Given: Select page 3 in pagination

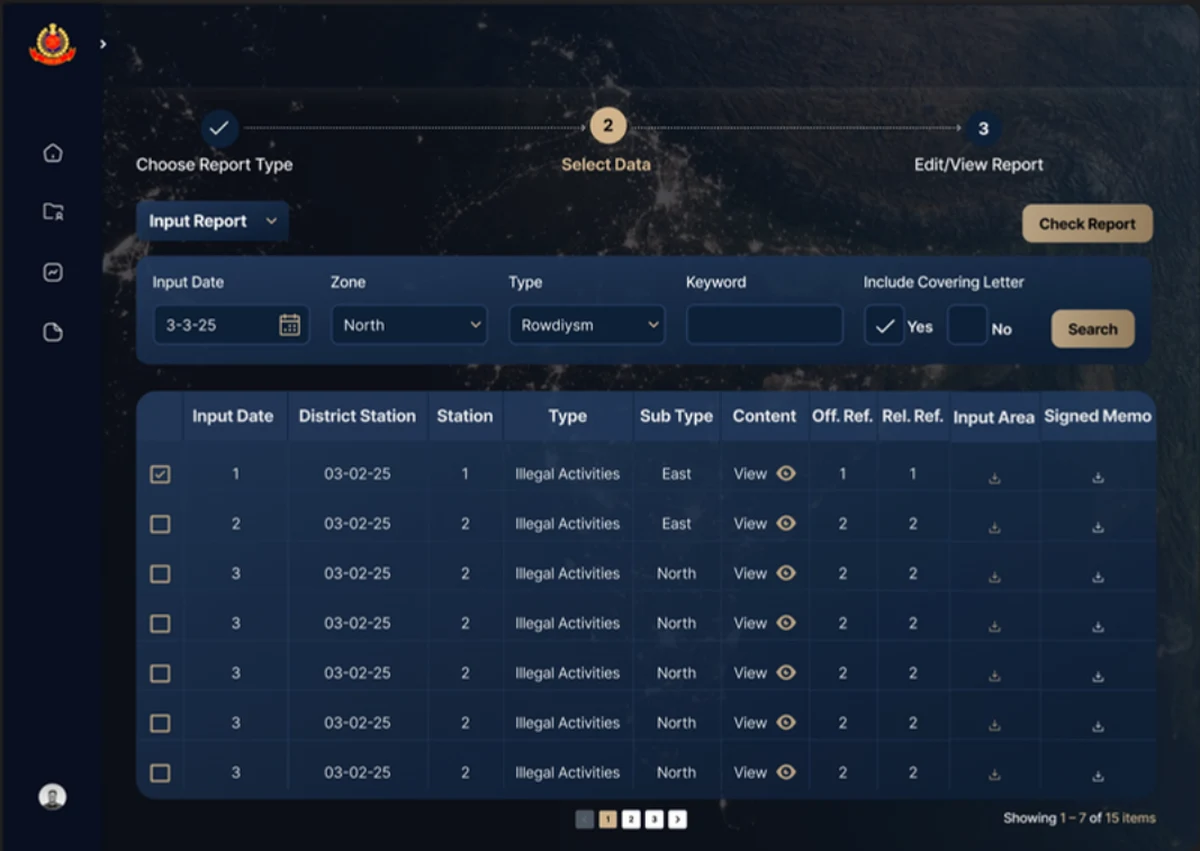Looking at the screenshot, I should tap(654, 819).
